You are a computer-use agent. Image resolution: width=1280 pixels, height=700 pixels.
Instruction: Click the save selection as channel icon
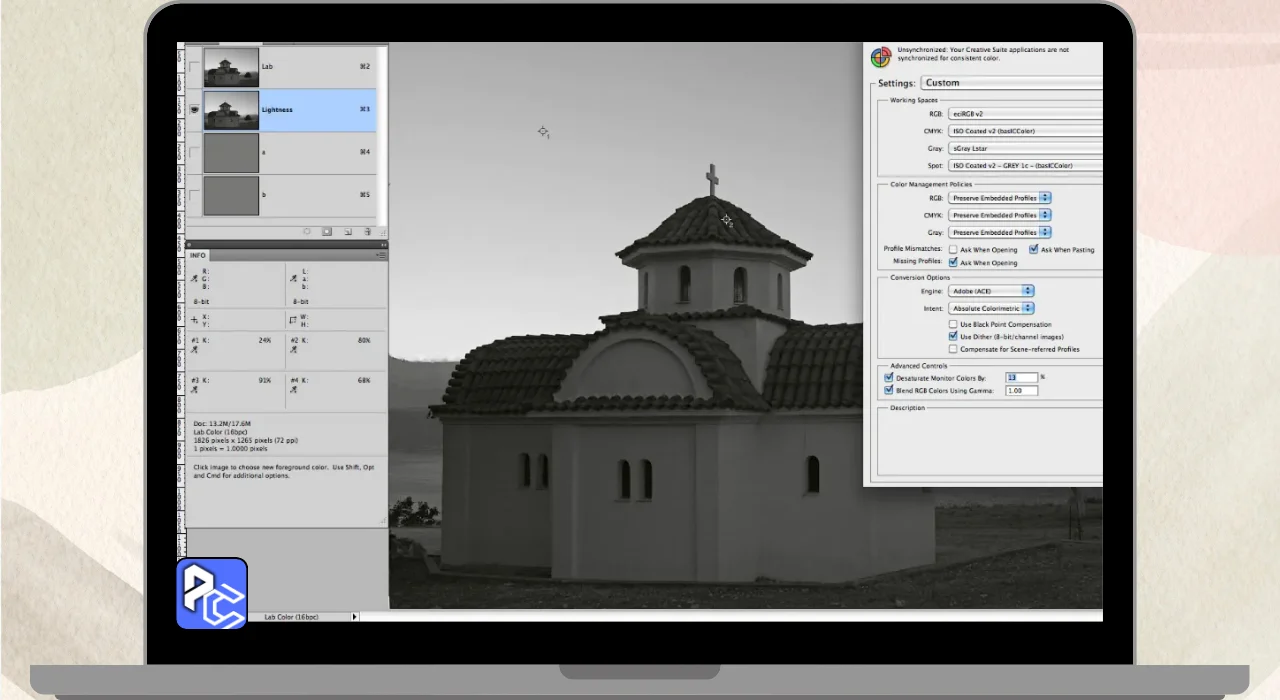point(327,231)
